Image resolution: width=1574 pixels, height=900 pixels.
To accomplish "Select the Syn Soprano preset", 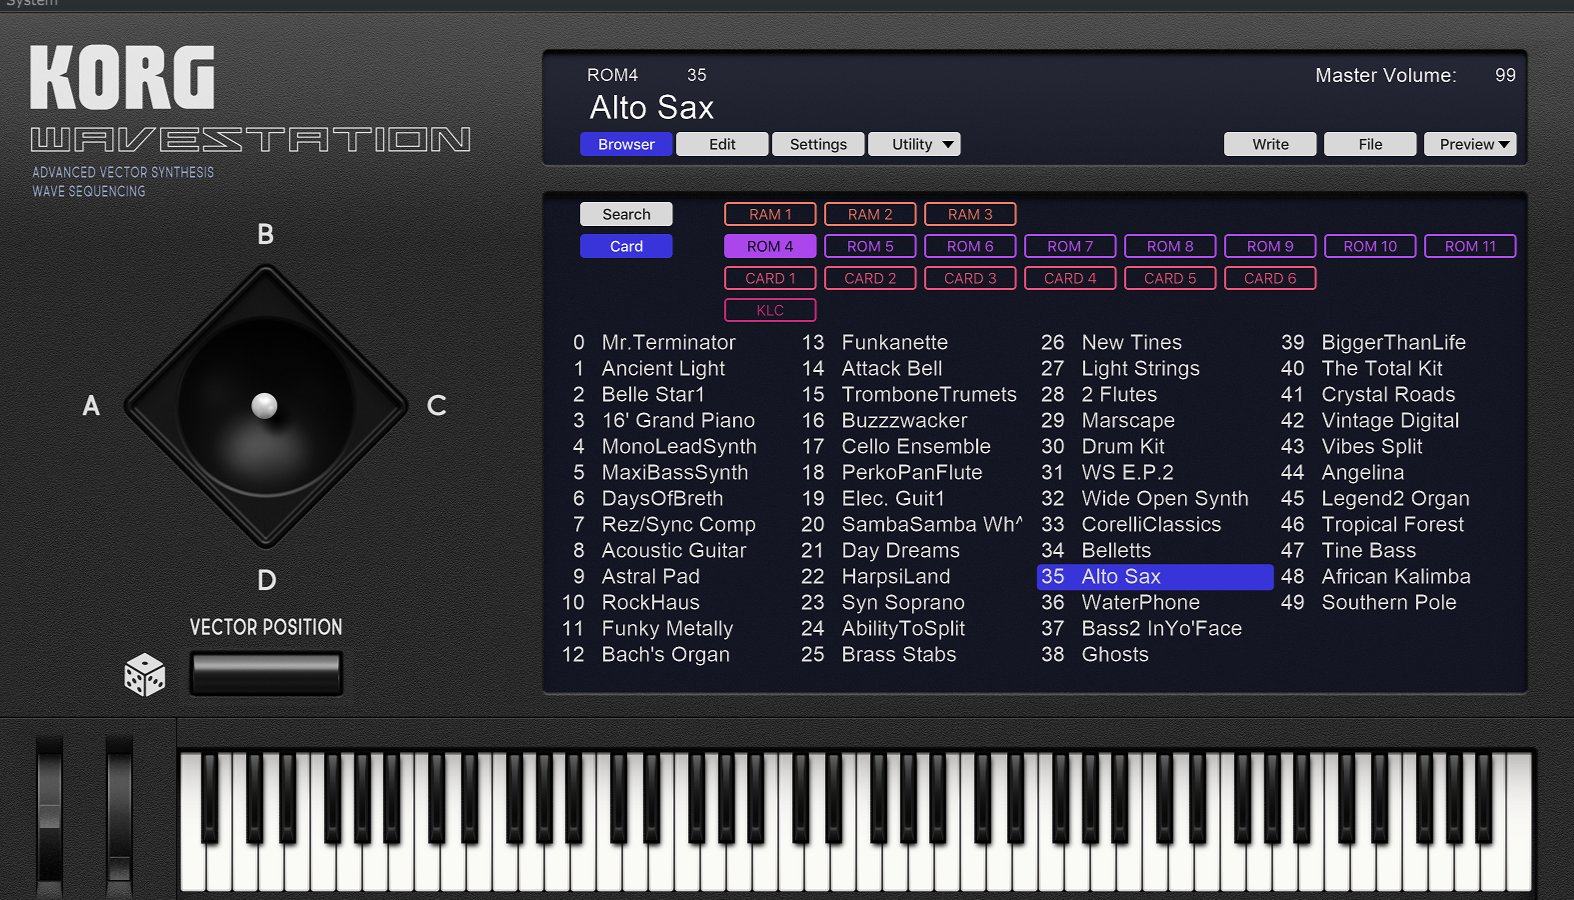I will tap(902, 602).
